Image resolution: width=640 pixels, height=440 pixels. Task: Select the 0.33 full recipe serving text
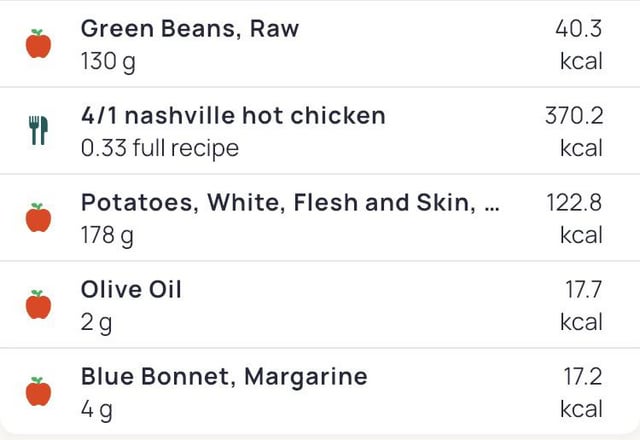point(160,148)
